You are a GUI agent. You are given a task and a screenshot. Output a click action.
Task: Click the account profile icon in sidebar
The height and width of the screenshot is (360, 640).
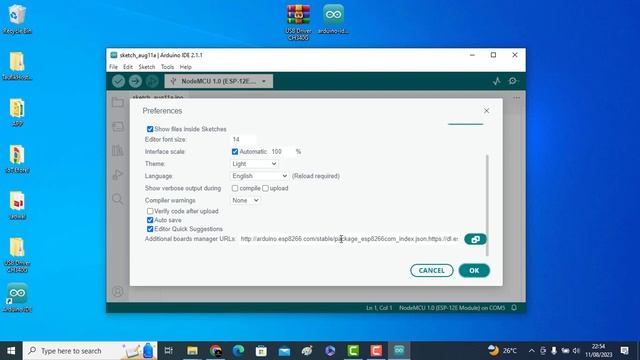coord(118,291)
